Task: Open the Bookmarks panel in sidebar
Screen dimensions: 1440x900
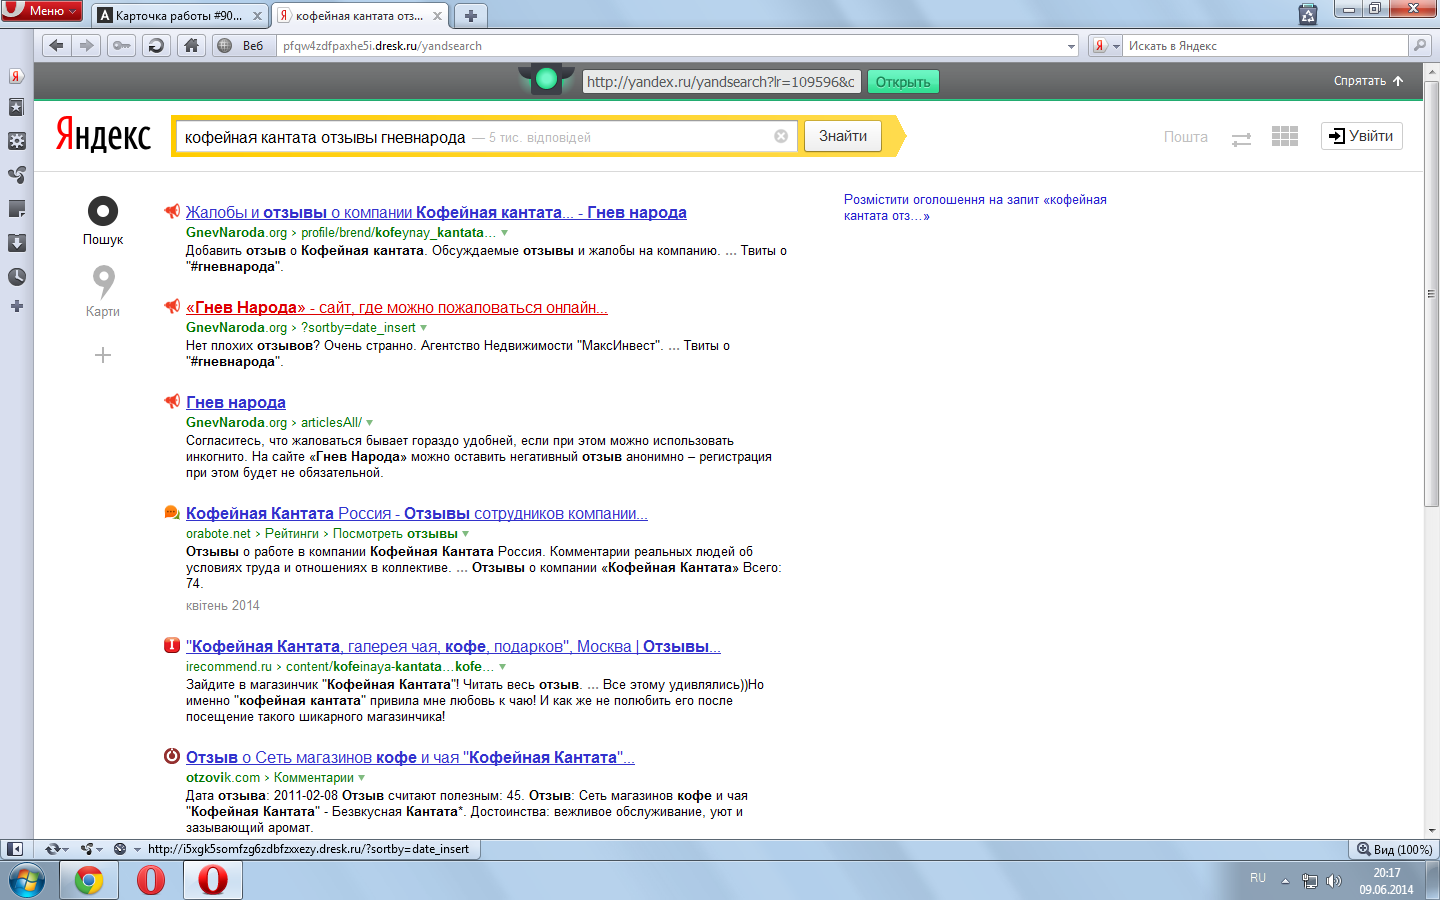Action: tap(16, 107)
